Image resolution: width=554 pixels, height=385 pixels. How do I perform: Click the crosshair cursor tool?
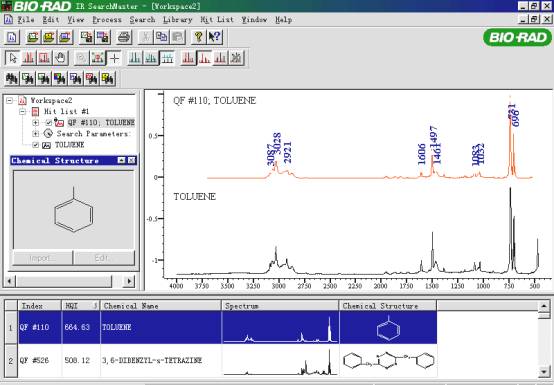pos(114,58)
